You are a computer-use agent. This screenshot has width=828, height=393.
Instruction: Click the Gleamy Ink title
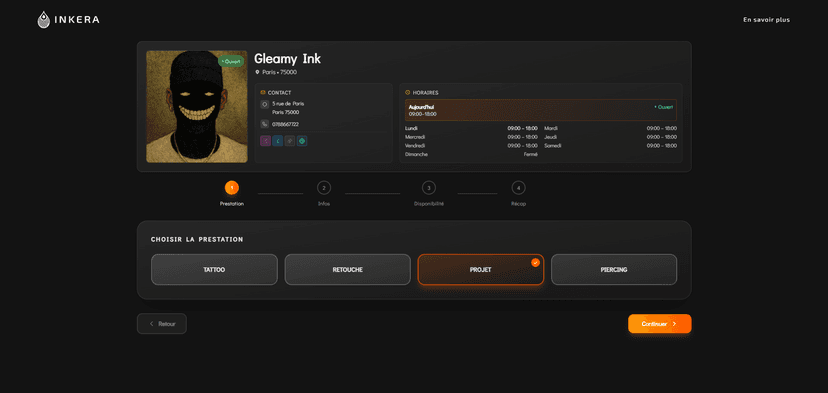pos(287,59)
